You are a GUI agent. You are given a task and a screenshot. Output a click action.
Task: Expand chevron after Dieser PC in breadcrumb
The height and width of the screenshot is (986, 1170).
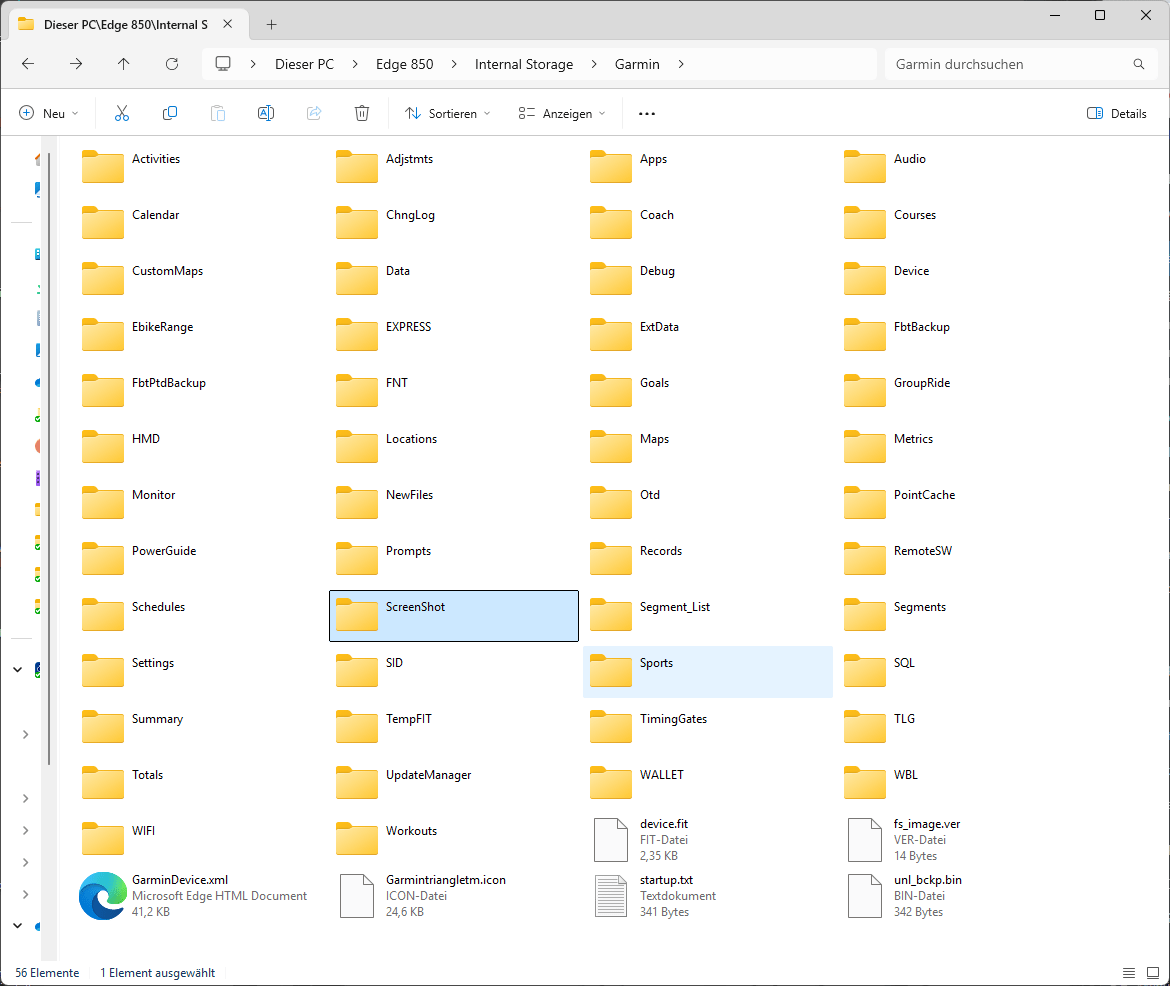(x=355, y=64)
